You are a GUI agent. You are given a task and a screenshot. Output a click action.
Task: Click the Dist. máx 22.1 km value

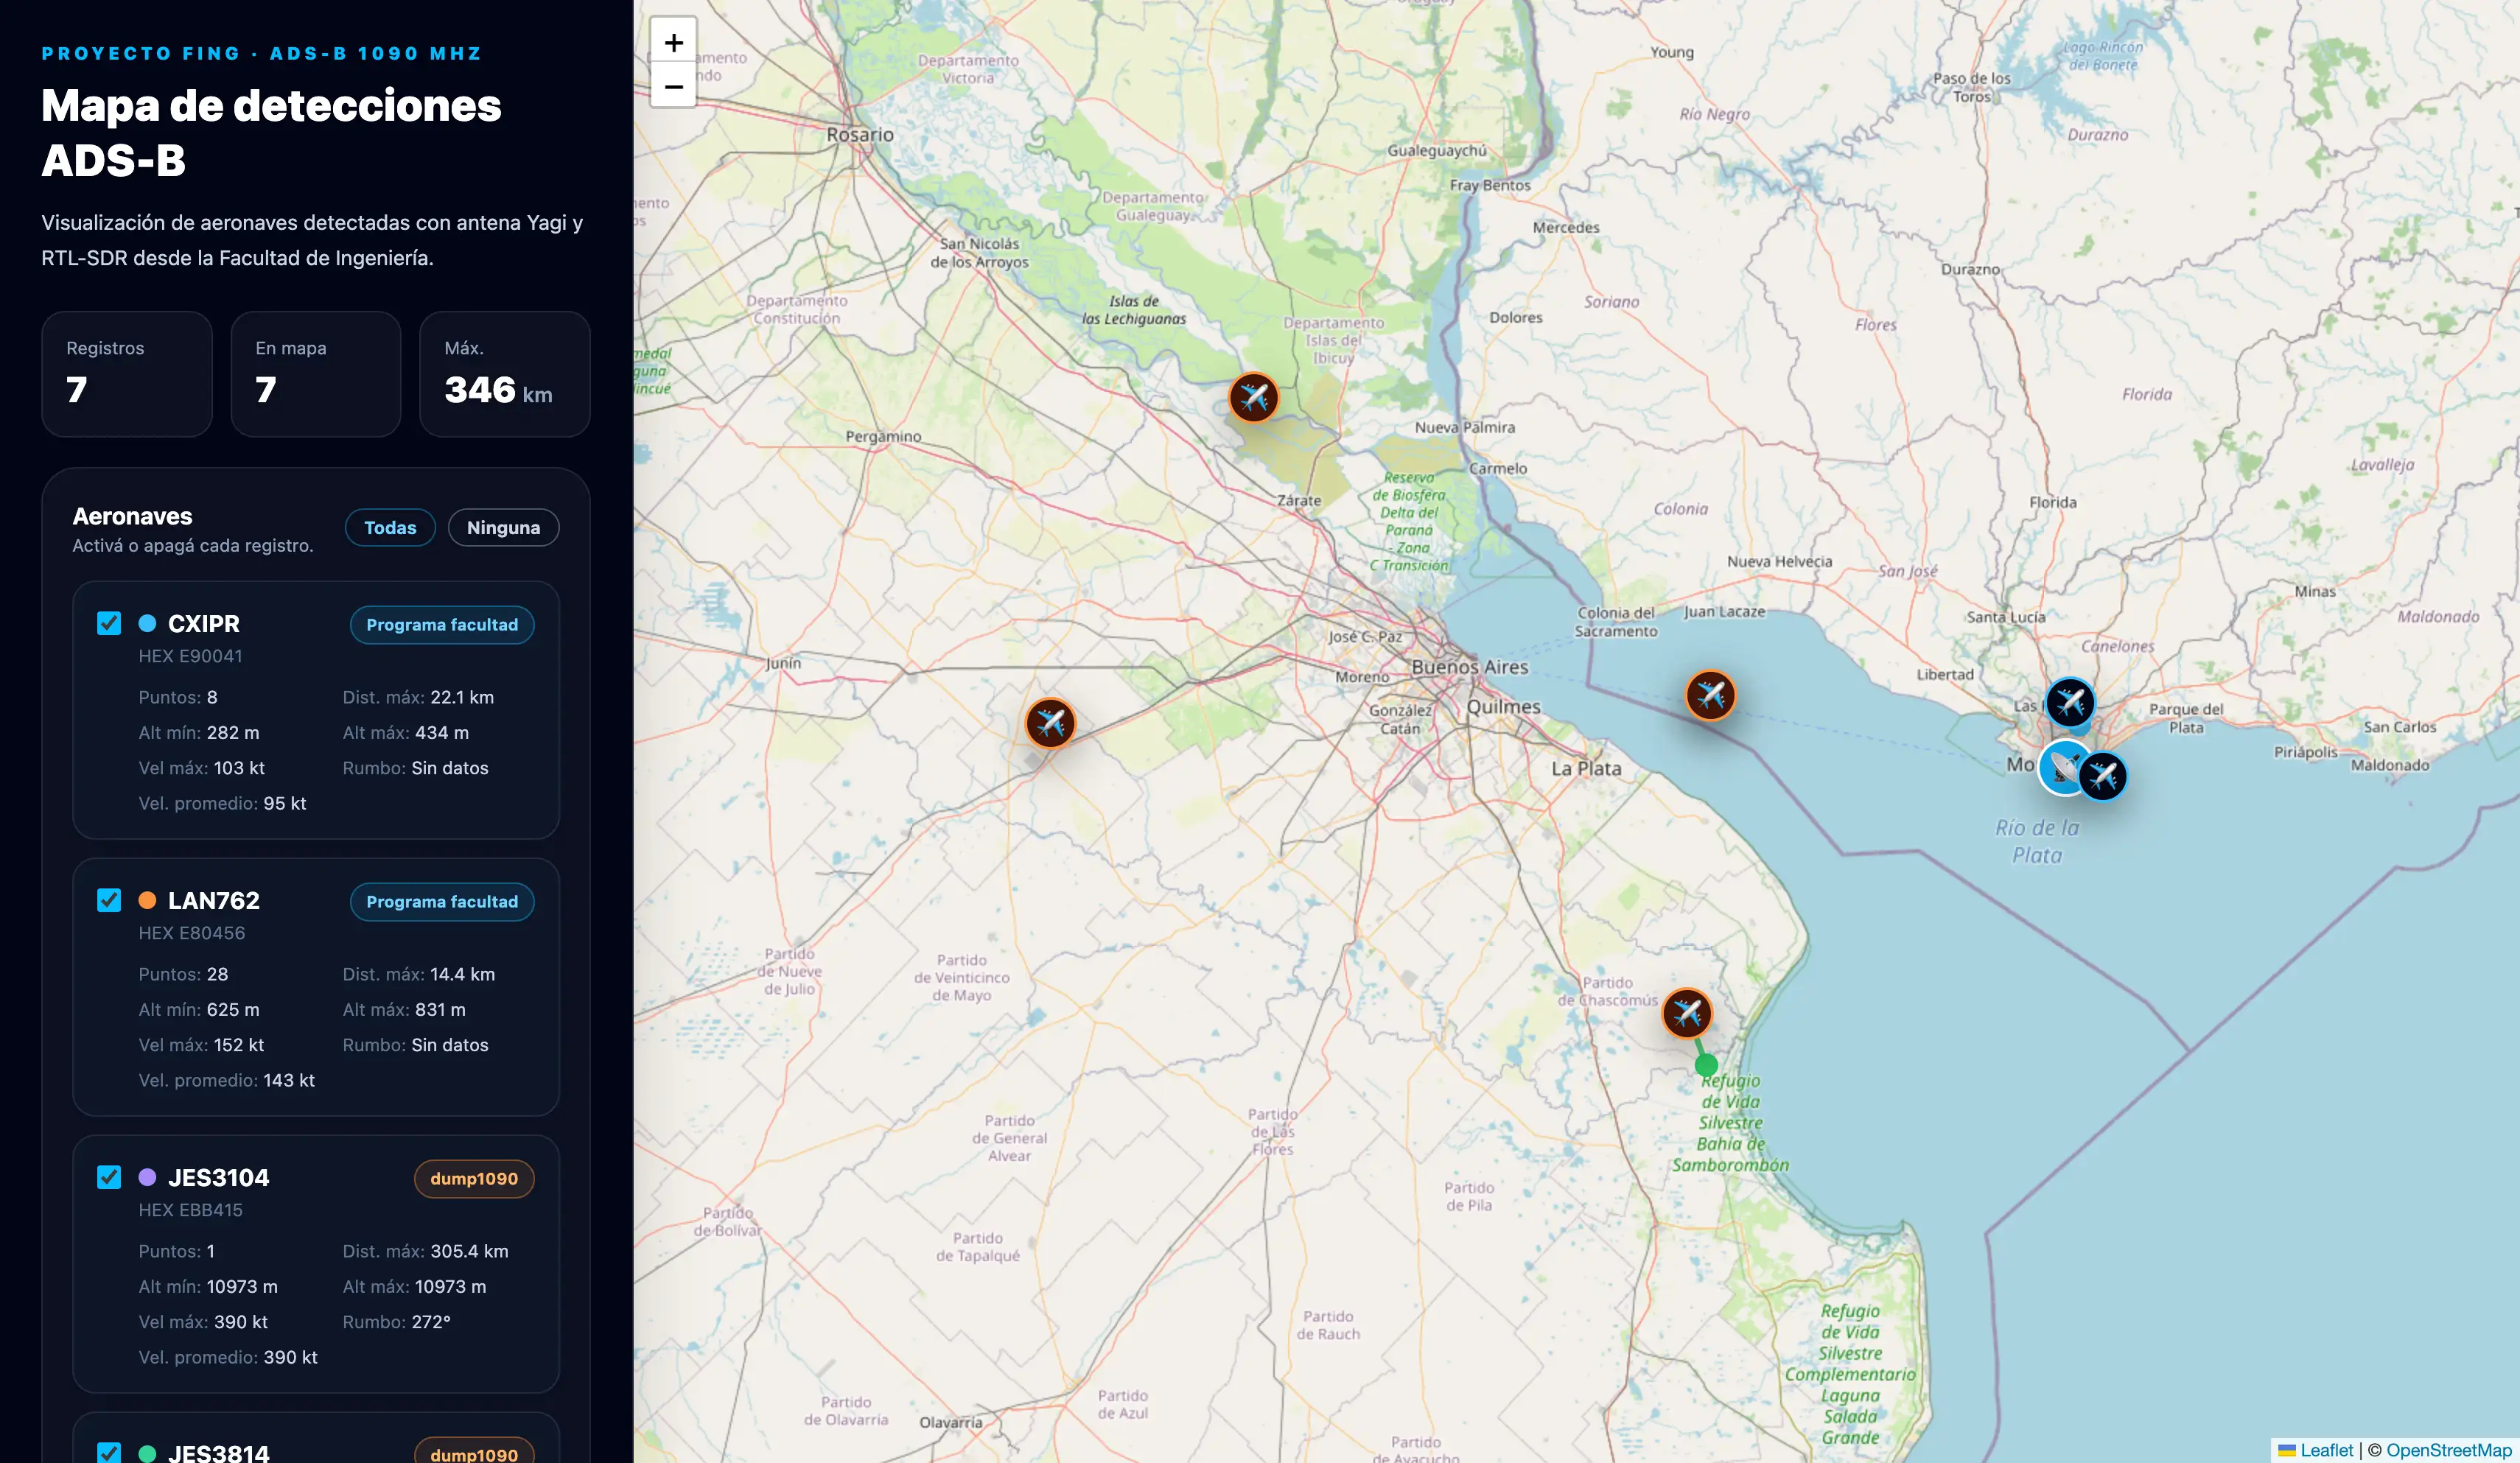(x=462, y=697)
